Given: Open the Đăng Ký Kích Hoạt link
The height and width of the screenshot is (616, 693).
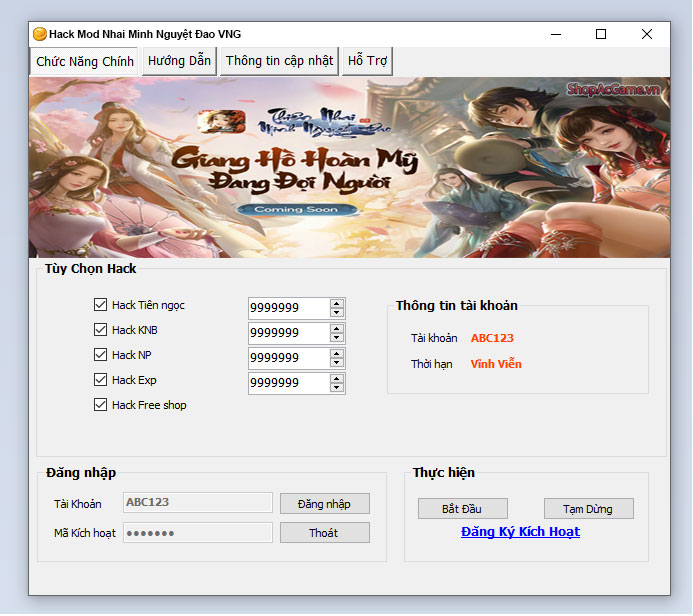Looking at the screenshot, I should (521, 532).
